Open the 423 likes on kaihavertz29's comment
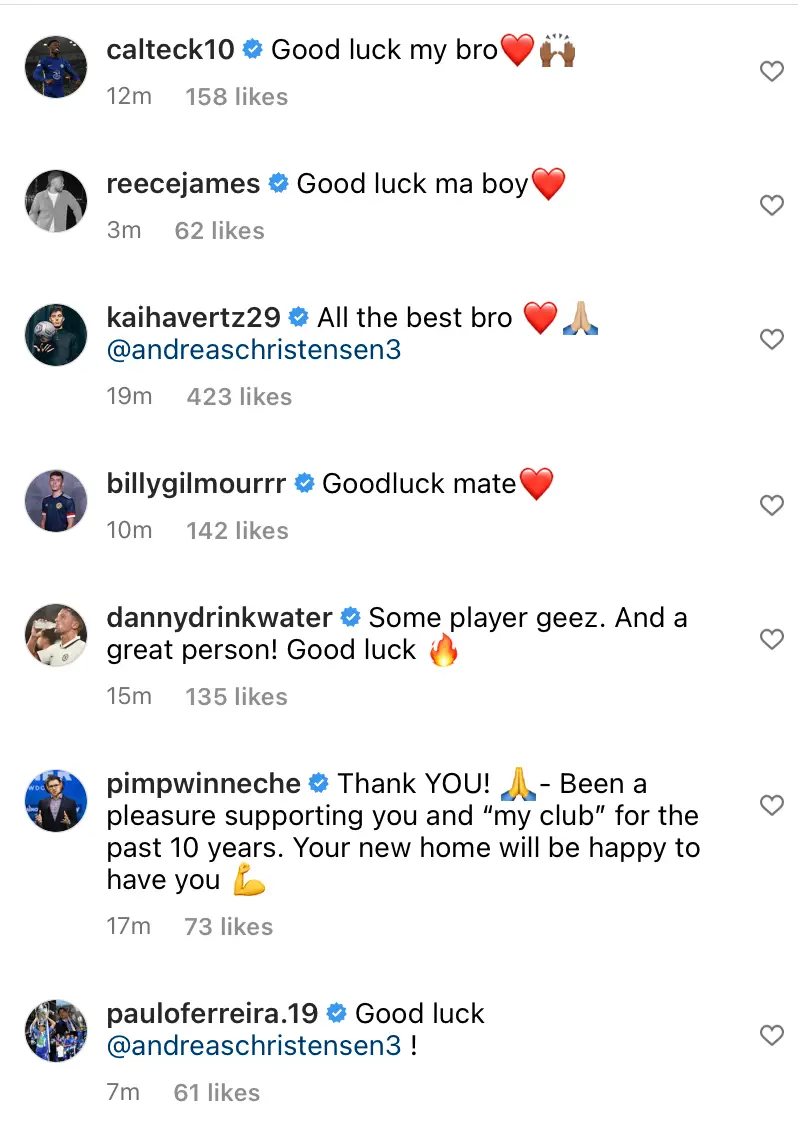 (x=238, y=397)
